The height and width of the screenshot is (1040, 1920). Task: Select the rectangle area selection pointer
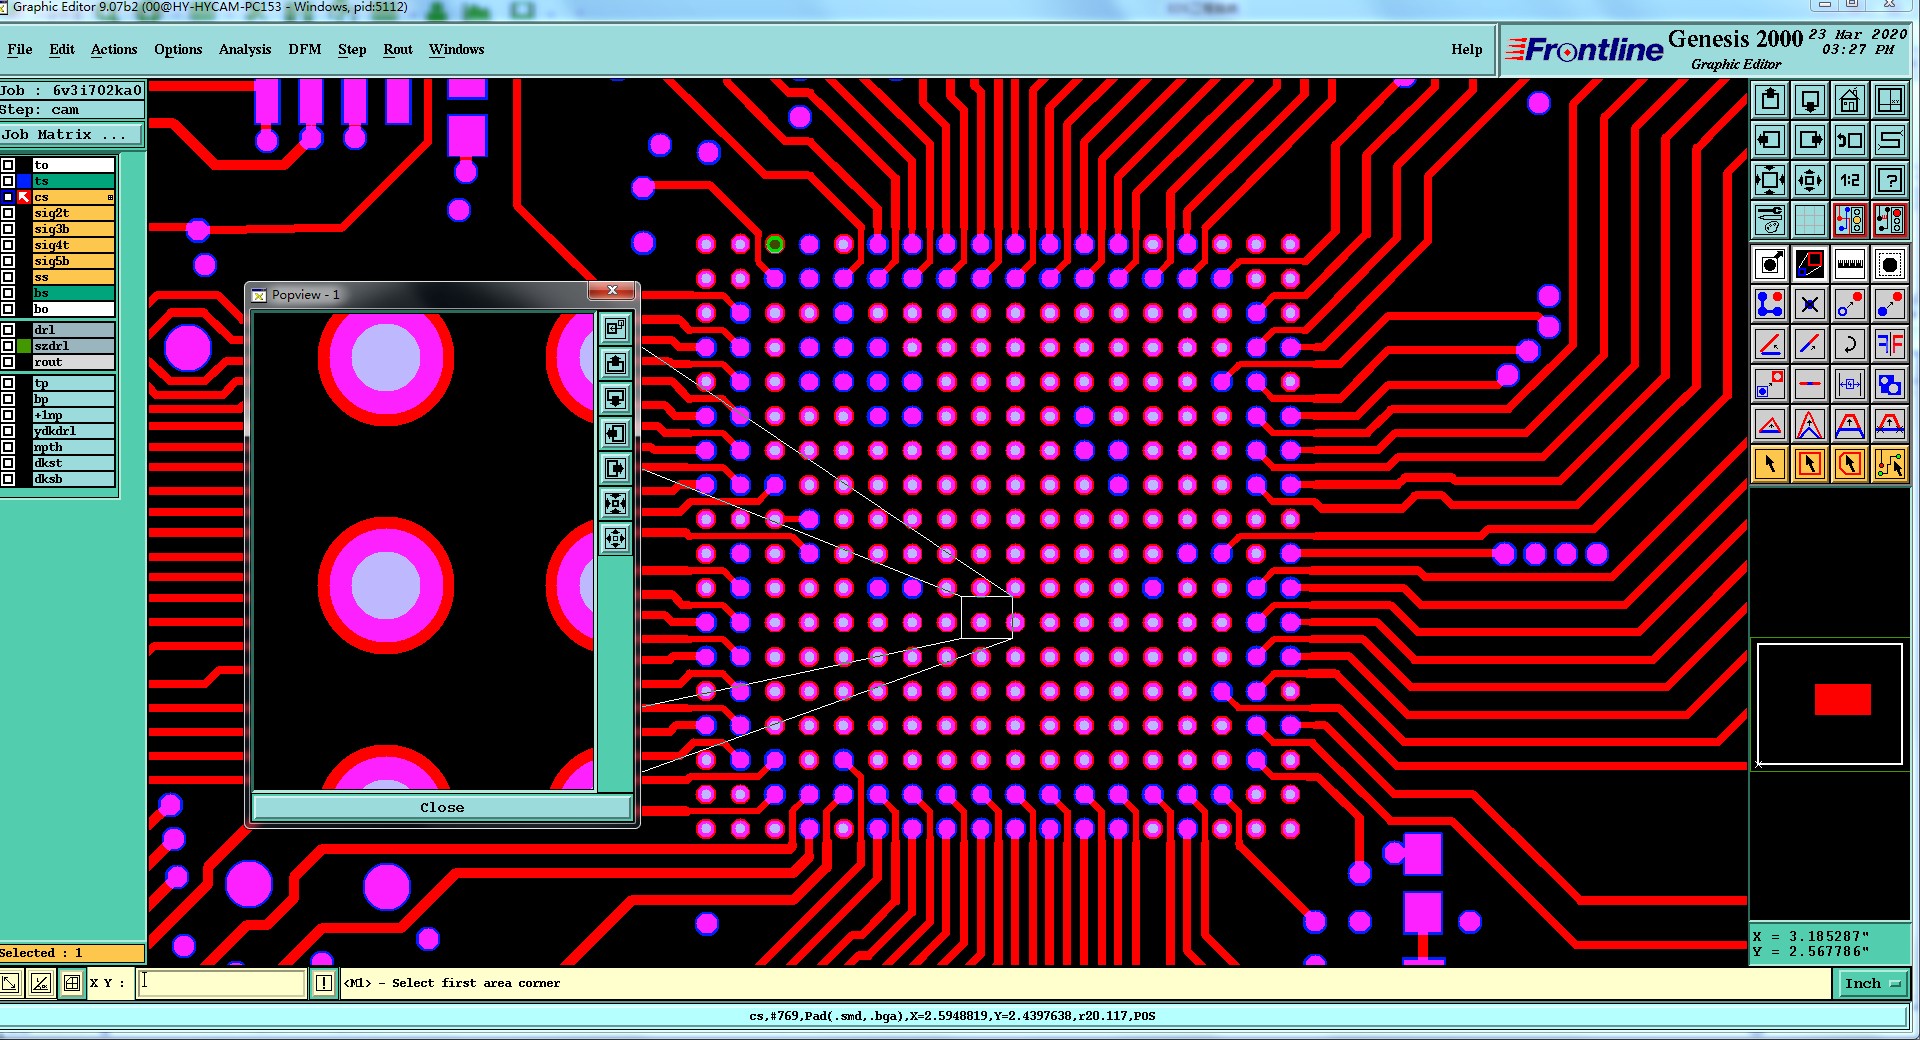click(1810, 464)
